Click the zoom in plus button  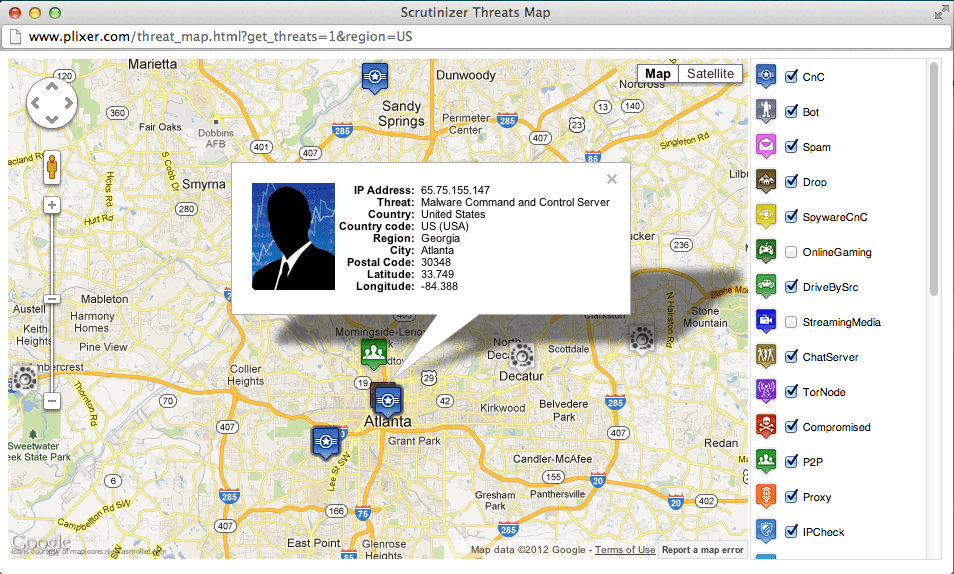coord(52,205)
